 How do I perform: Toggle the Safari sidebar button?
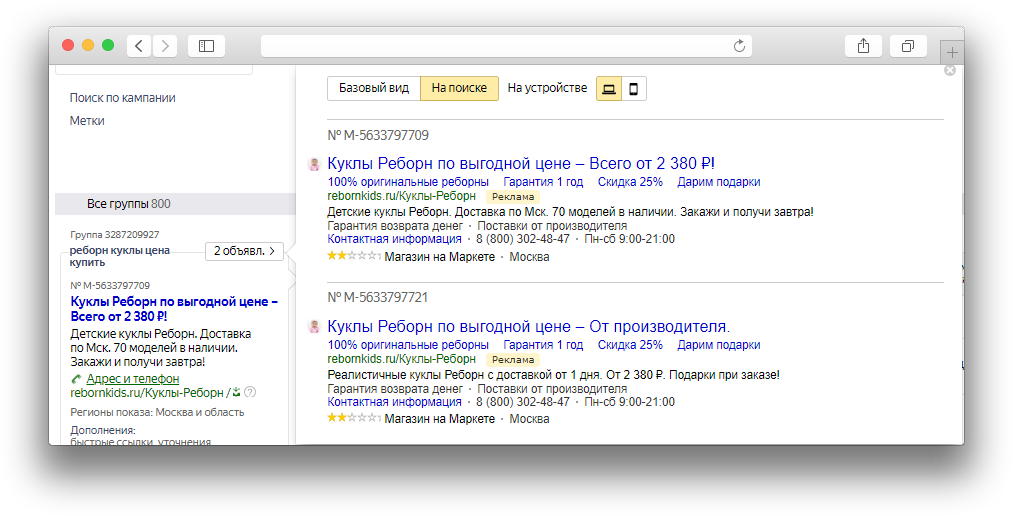206,46
